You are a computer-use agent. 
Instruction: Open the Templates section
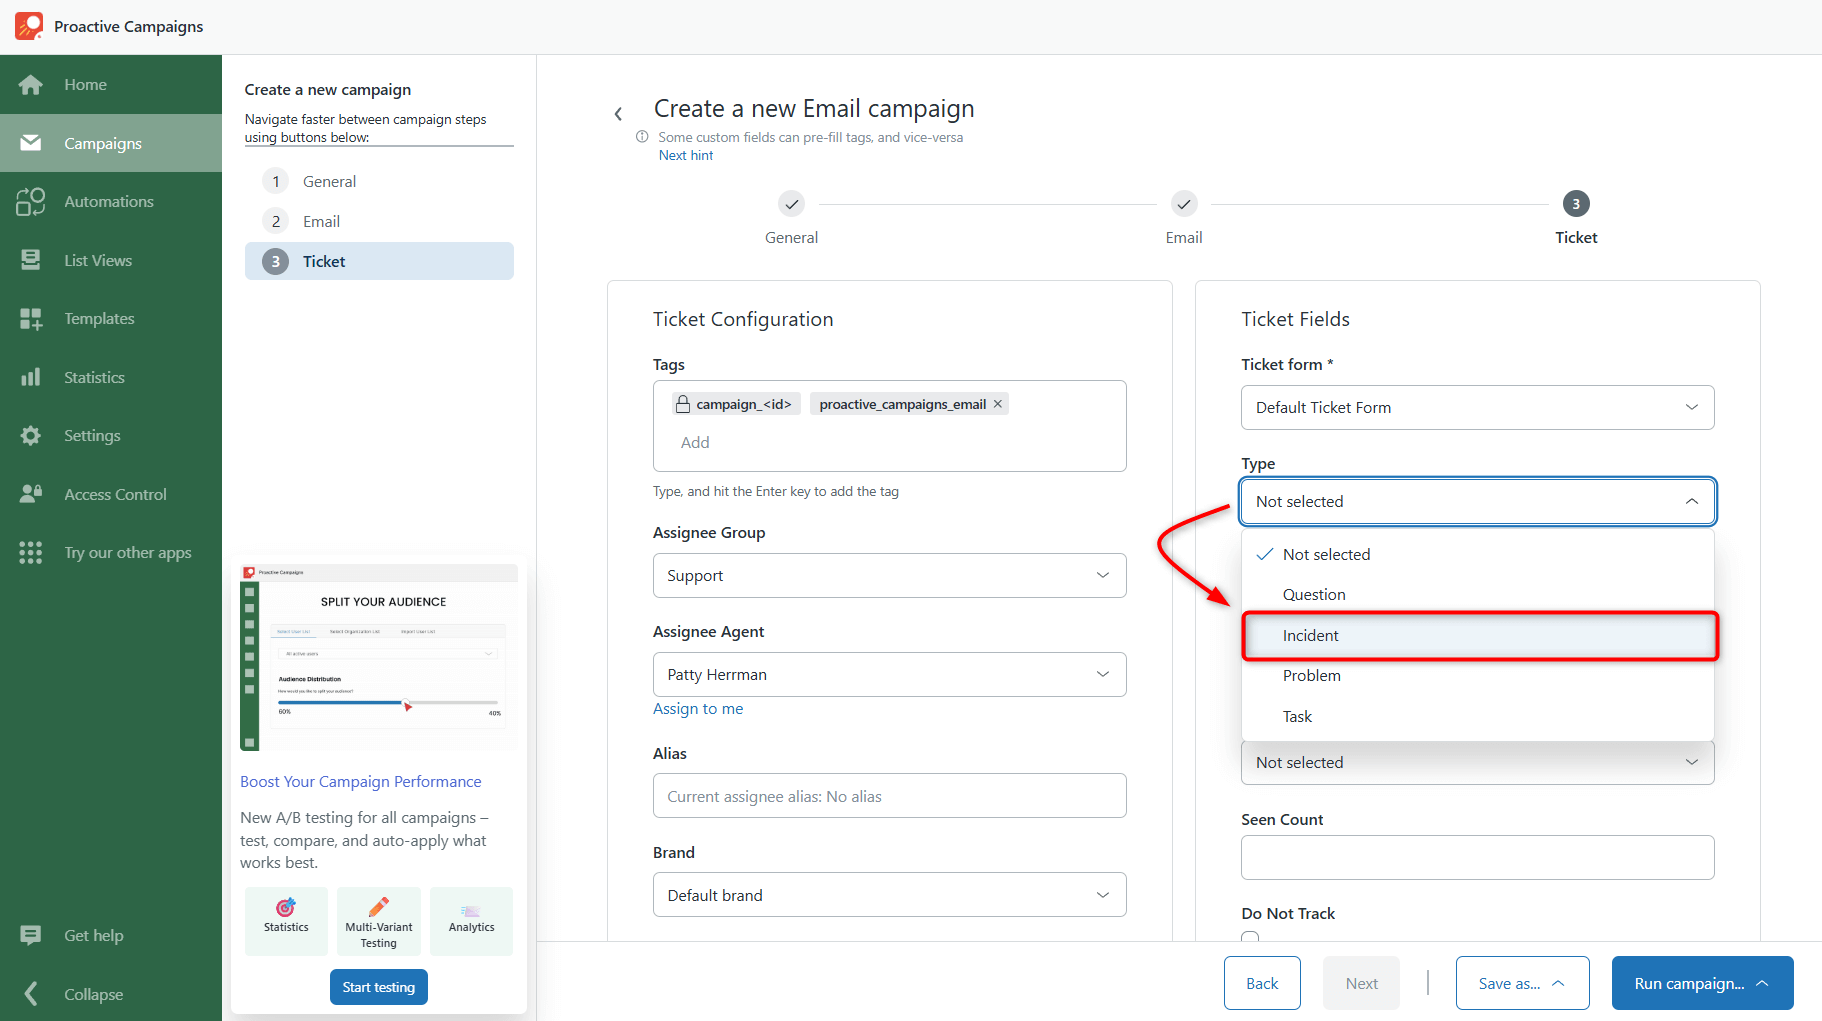click(99, 318)
